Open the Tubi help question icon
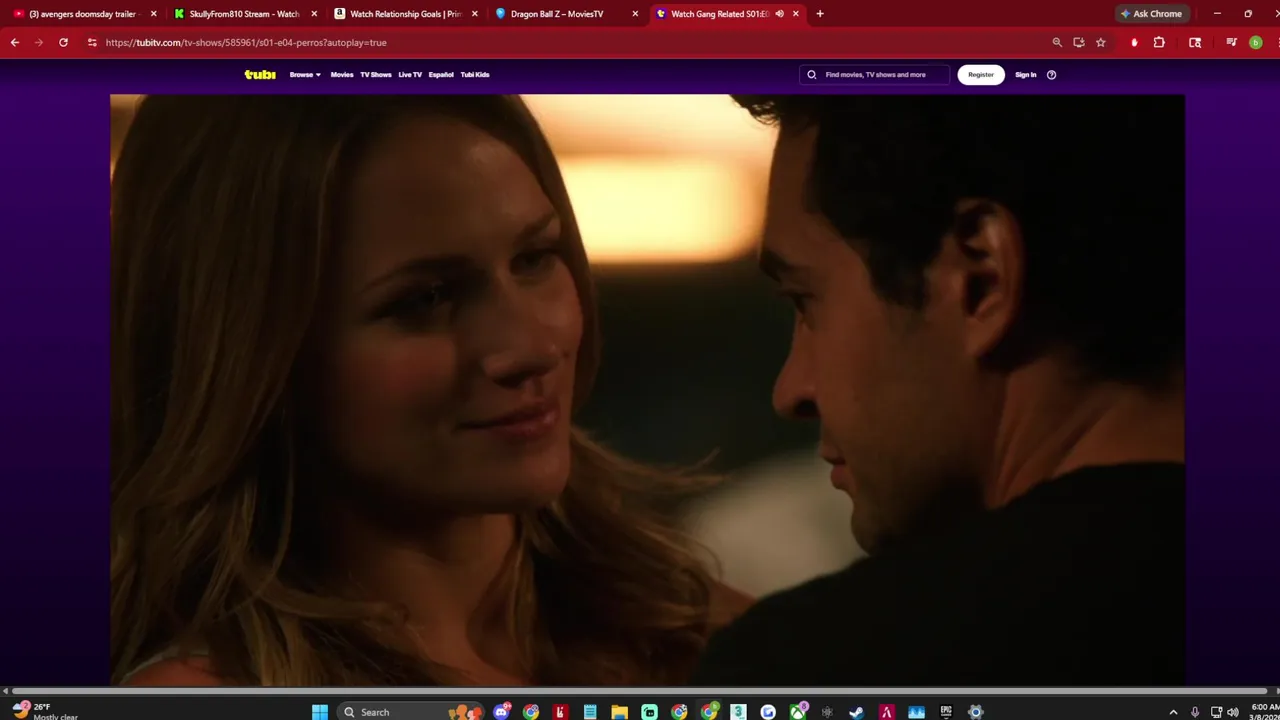The height and width of the screenshot is (720, 1280). (x=1051, y=75)
